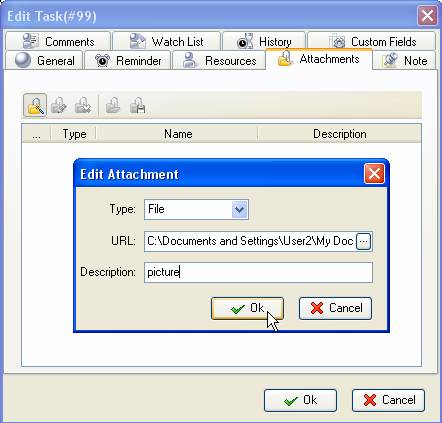Open the Type dropdown showing File
Image resolution: width=442 pixels, height=423 pixels.
coord(196,209)
